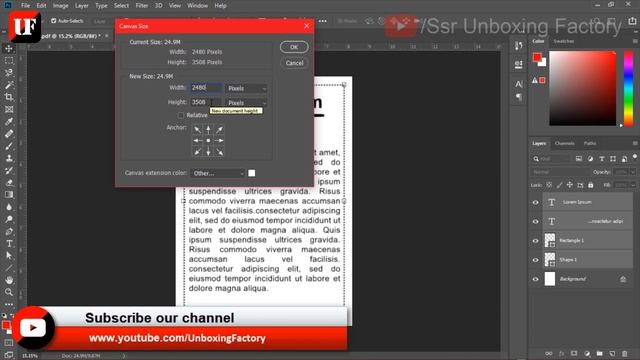Select the Eyedropper tool
Viewport: 640px width, 360px height.
click(9, 122)
